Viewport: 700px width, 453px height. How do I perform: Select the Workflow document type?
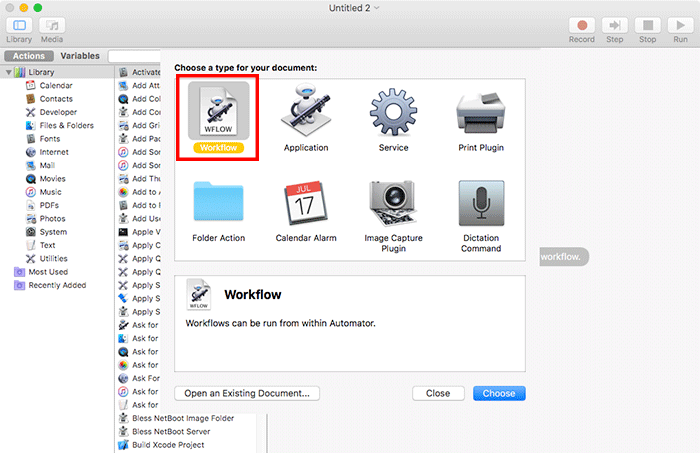pos(218,117)
